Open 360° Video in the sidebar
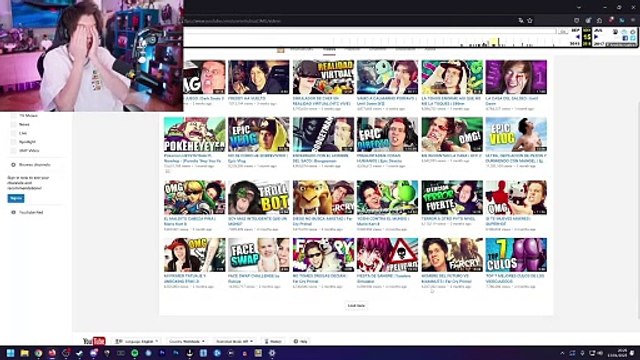The image size is (640, 360). click(x=29, y=151)
